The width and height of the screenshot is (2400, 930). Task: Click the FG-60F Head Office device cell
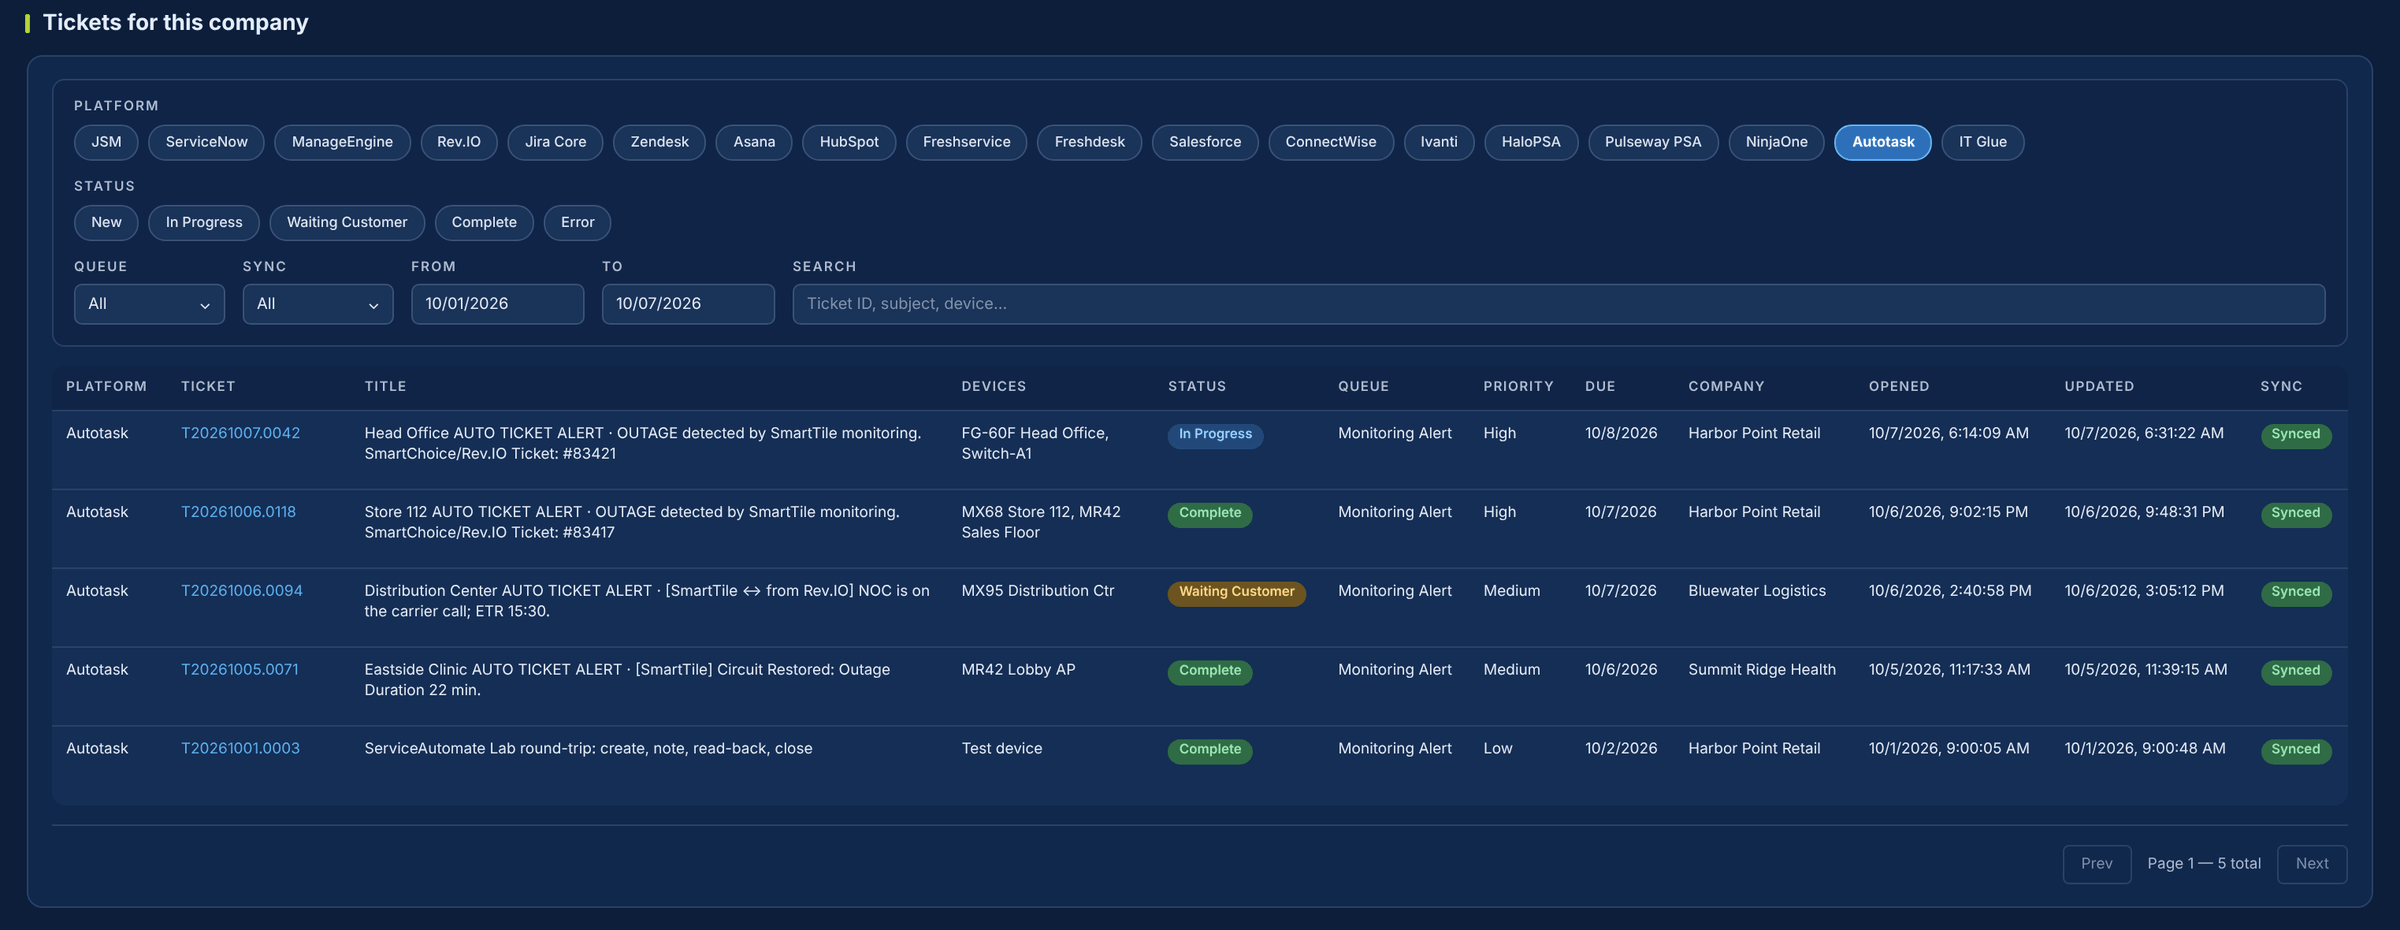[x=1035, y=443]
